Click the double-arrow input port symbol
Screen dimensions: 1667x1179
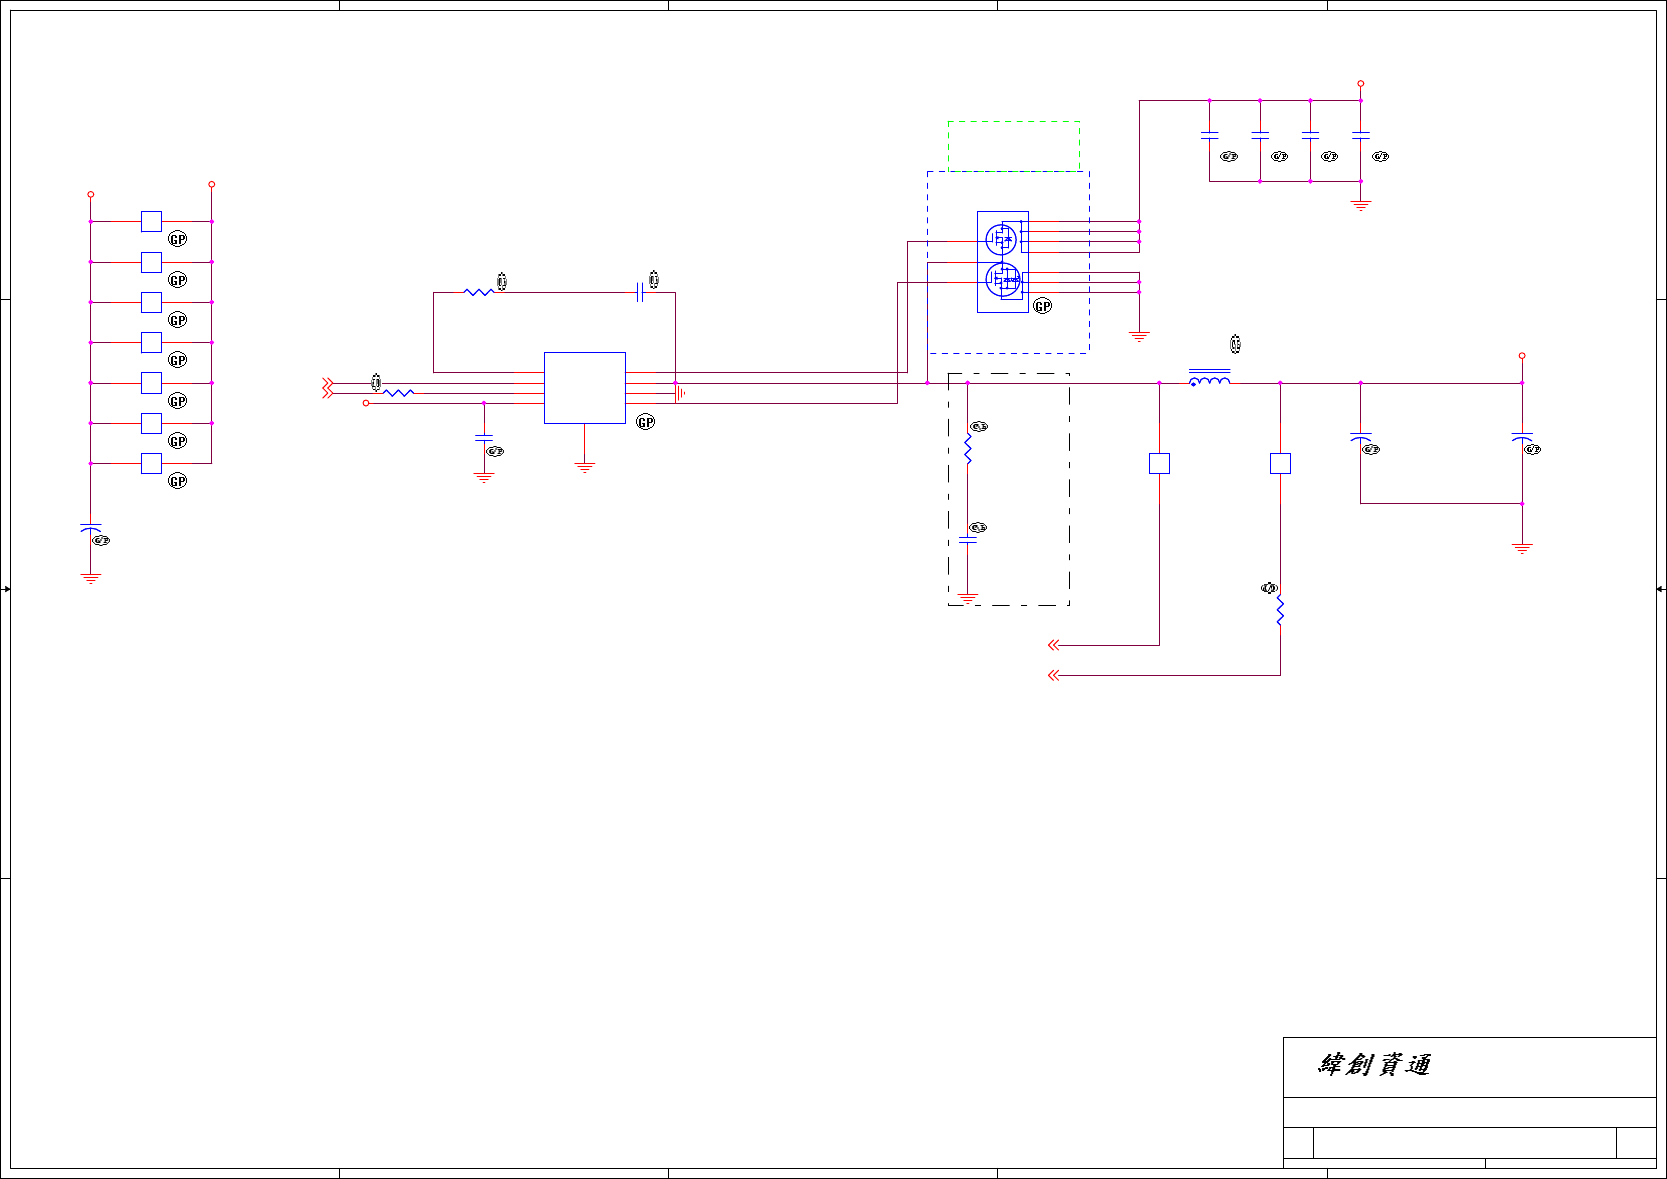click(x=327, y=388)
